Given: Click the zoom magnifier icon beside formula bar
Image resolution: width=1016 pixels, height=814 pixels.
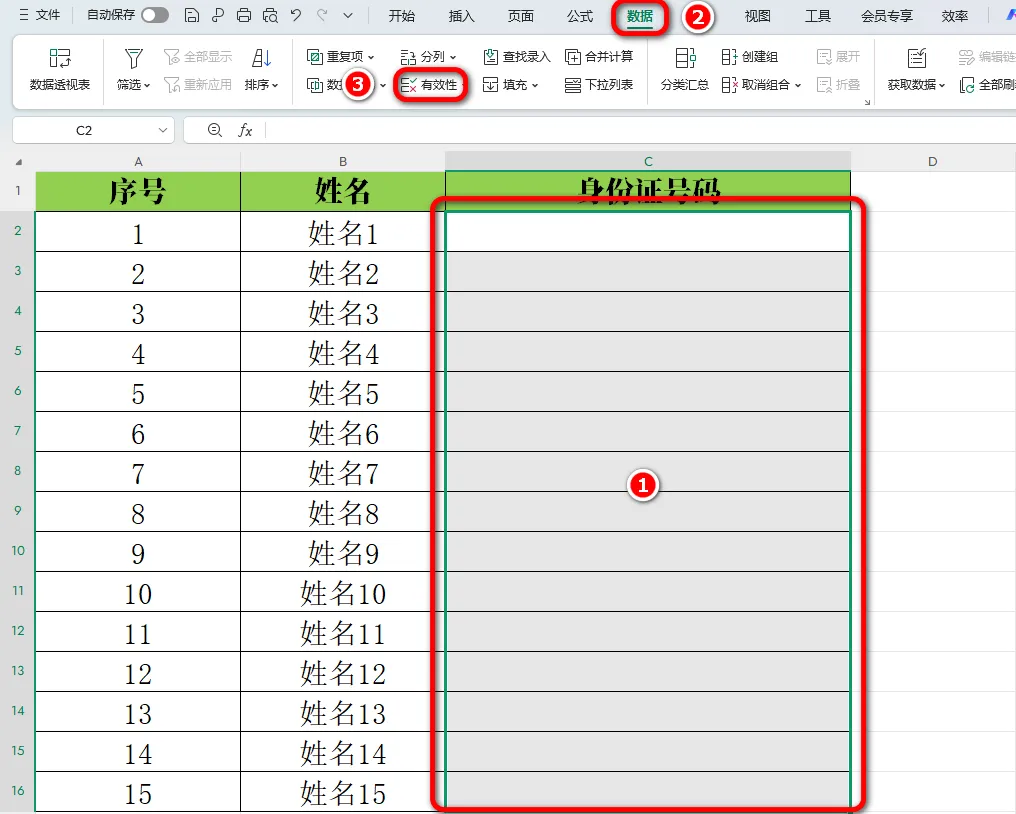Looking at the screenshot, I should click(x=214, y=130).
